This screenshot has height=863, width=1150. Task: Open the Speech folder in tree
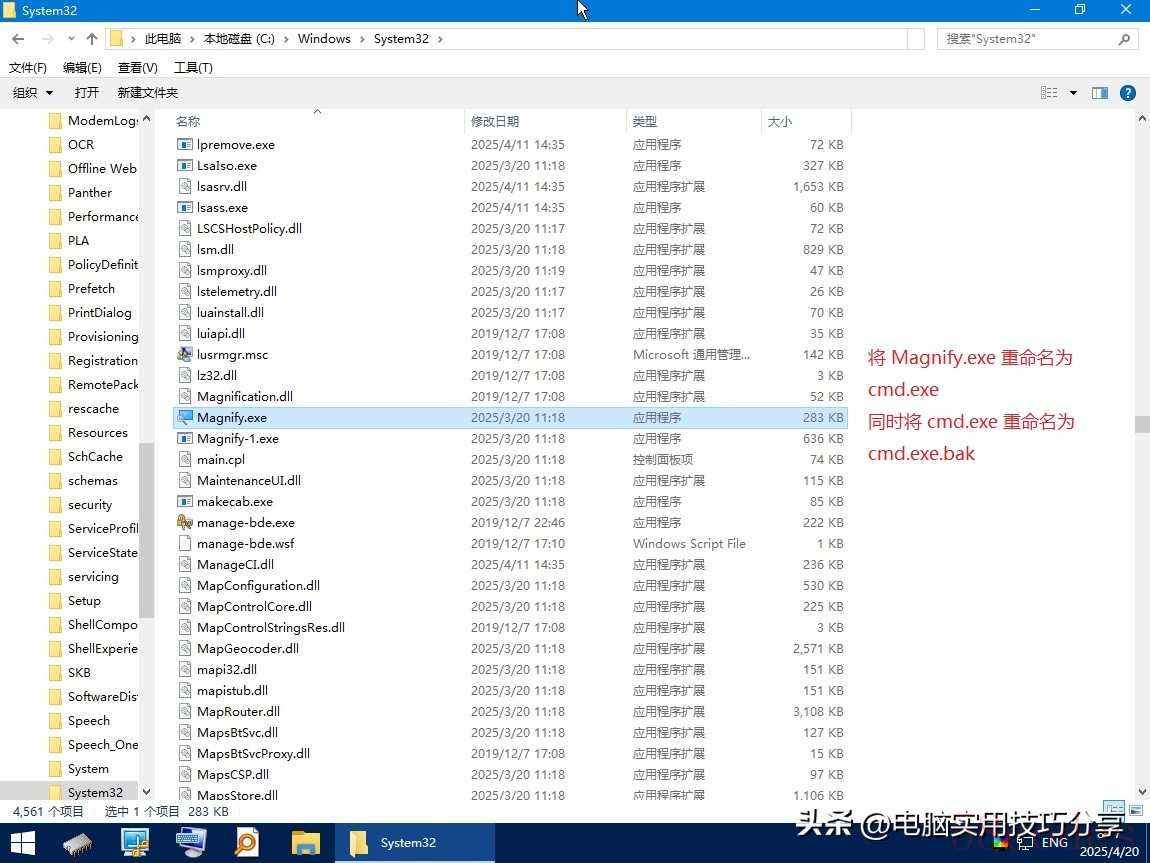[89, 721]
